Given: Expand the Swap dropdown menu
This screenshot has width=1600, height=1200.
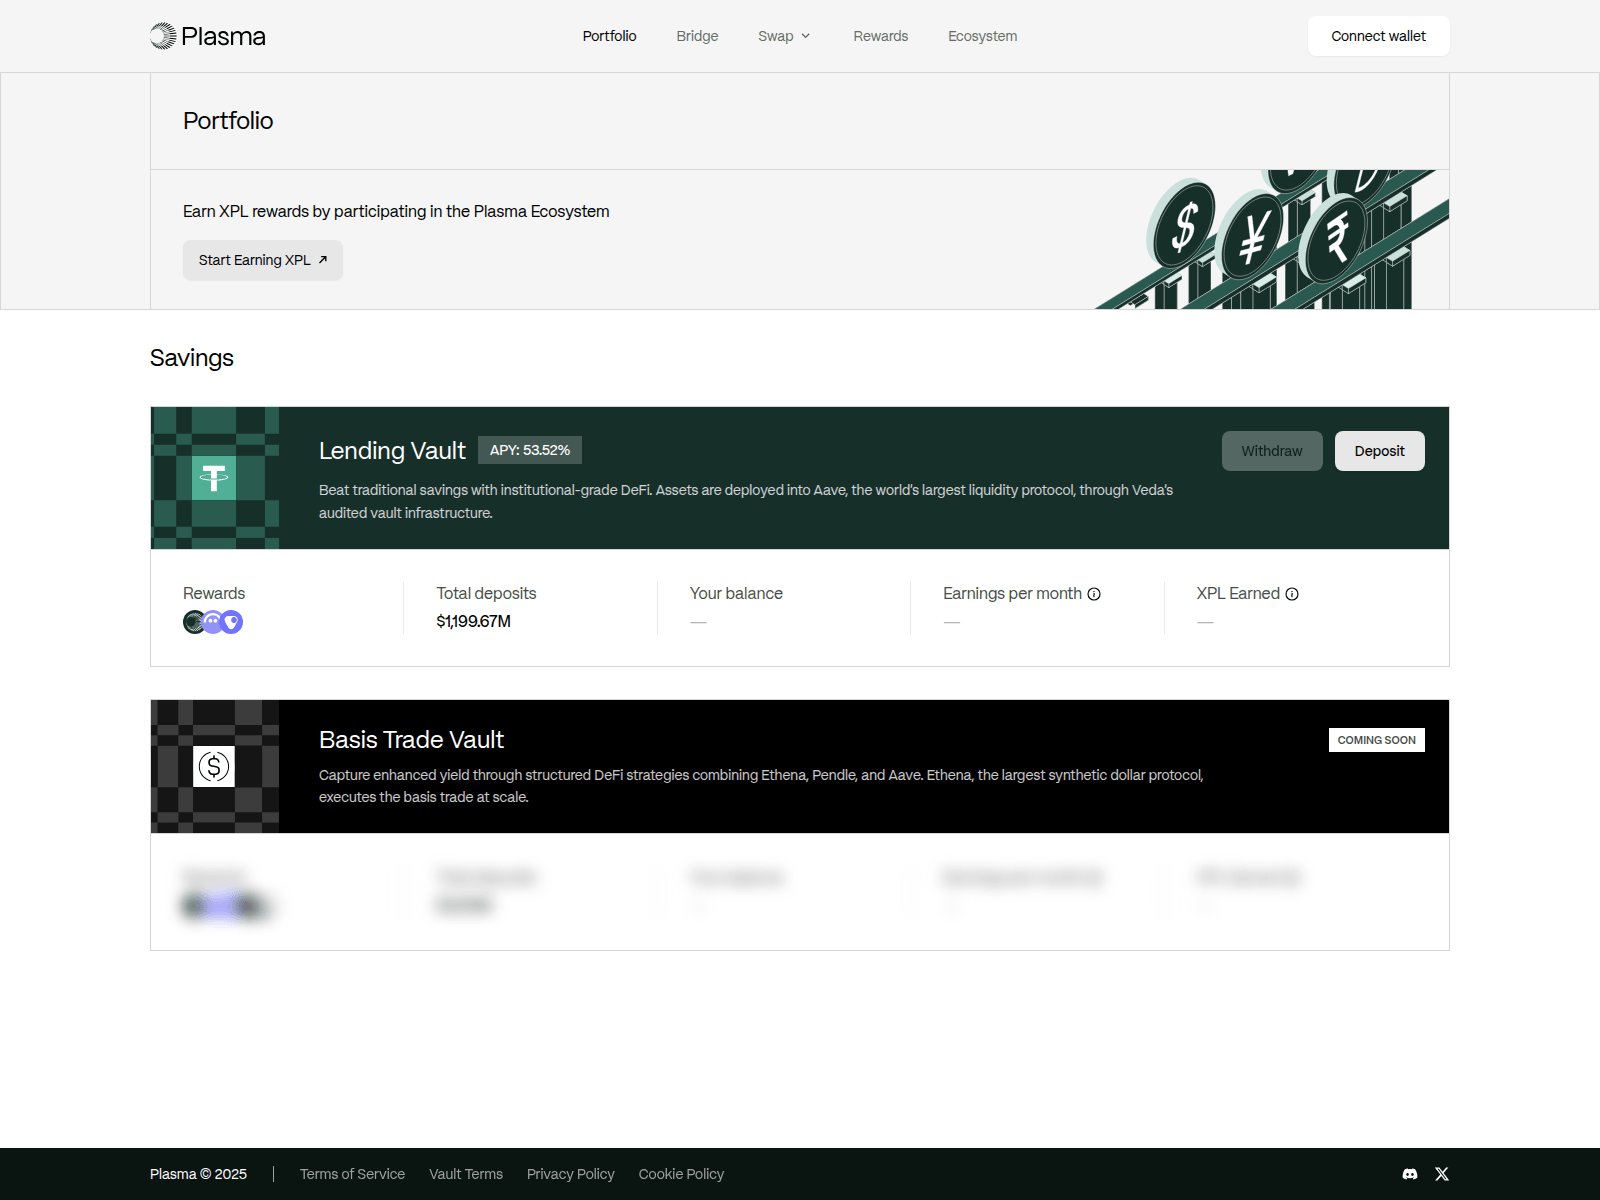Looking at the screenshot, I should 784,36.
